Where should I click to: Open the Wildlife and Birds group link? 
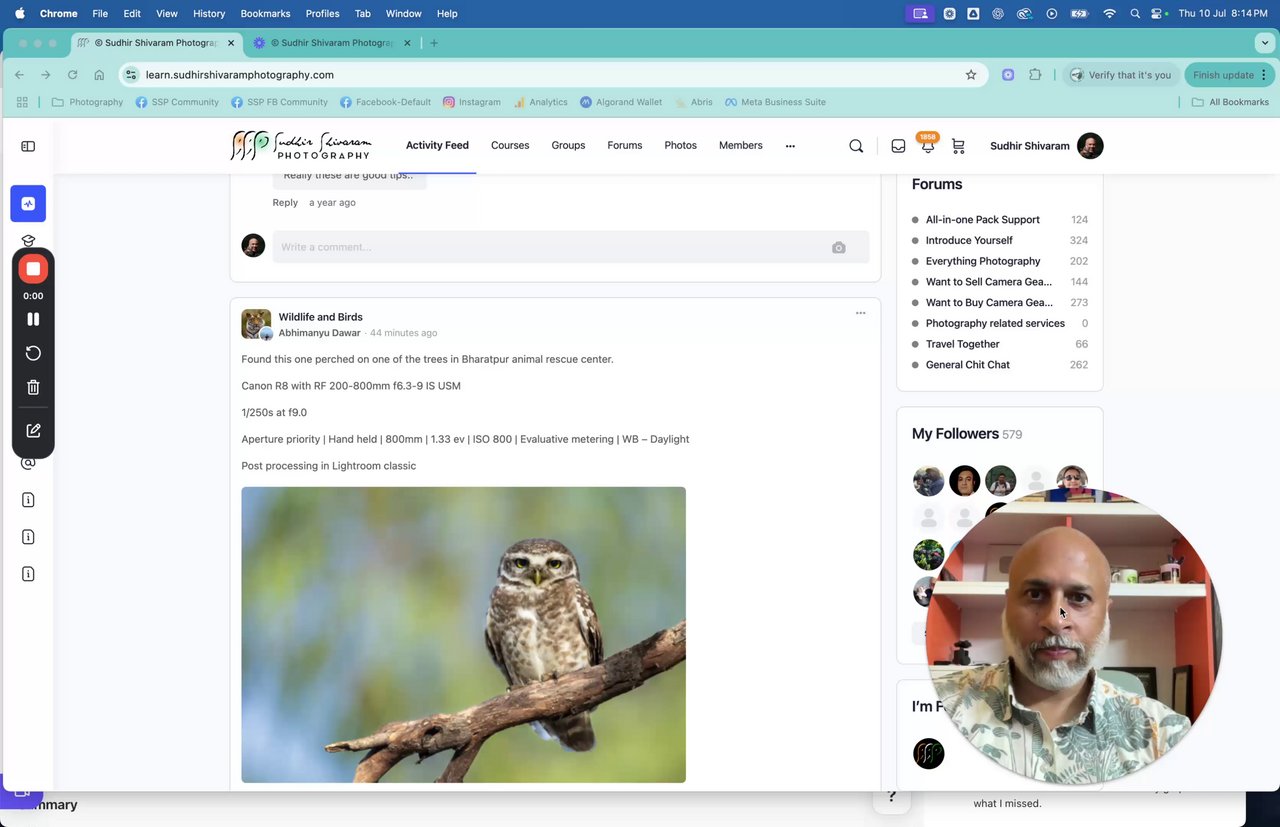[x=320, y=317]
